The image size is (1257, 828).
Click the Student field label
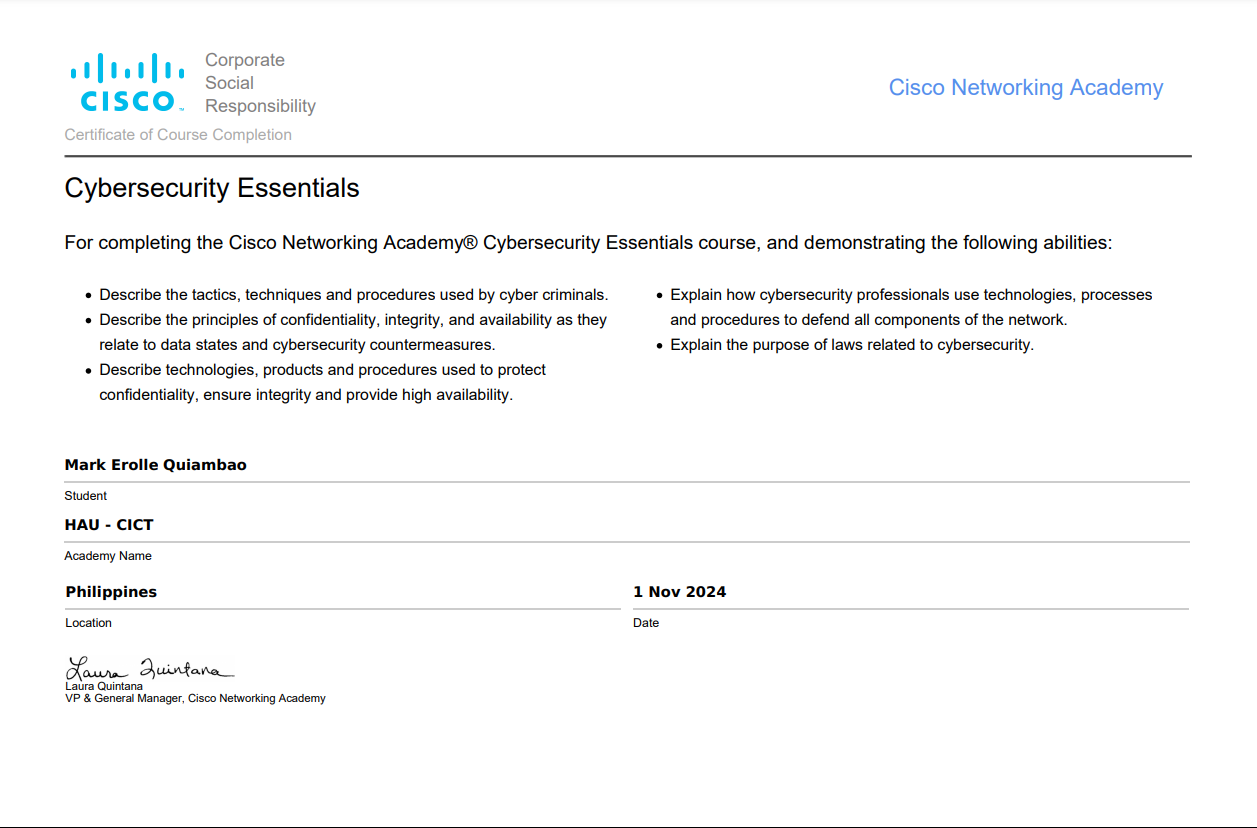coord(85,496)
